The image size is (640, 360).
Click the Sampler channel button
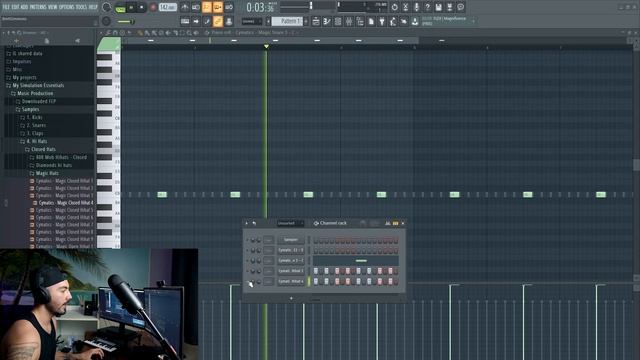(x=291, y=240)
